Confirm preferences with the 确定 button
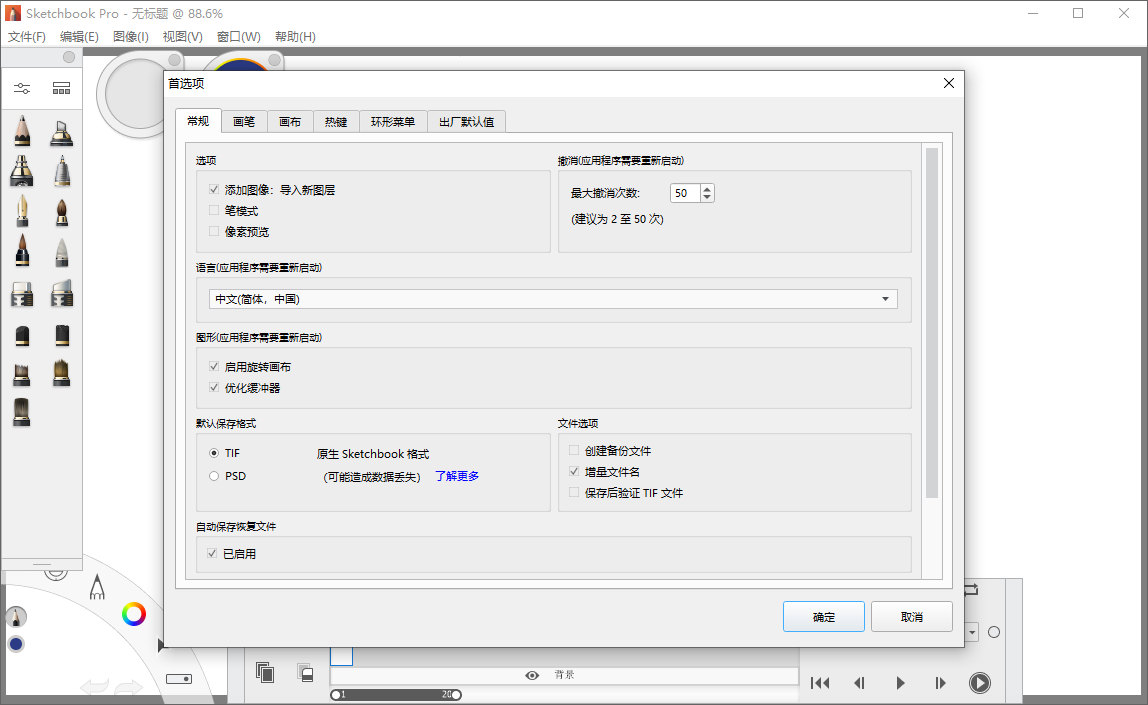 pos(823,616)
